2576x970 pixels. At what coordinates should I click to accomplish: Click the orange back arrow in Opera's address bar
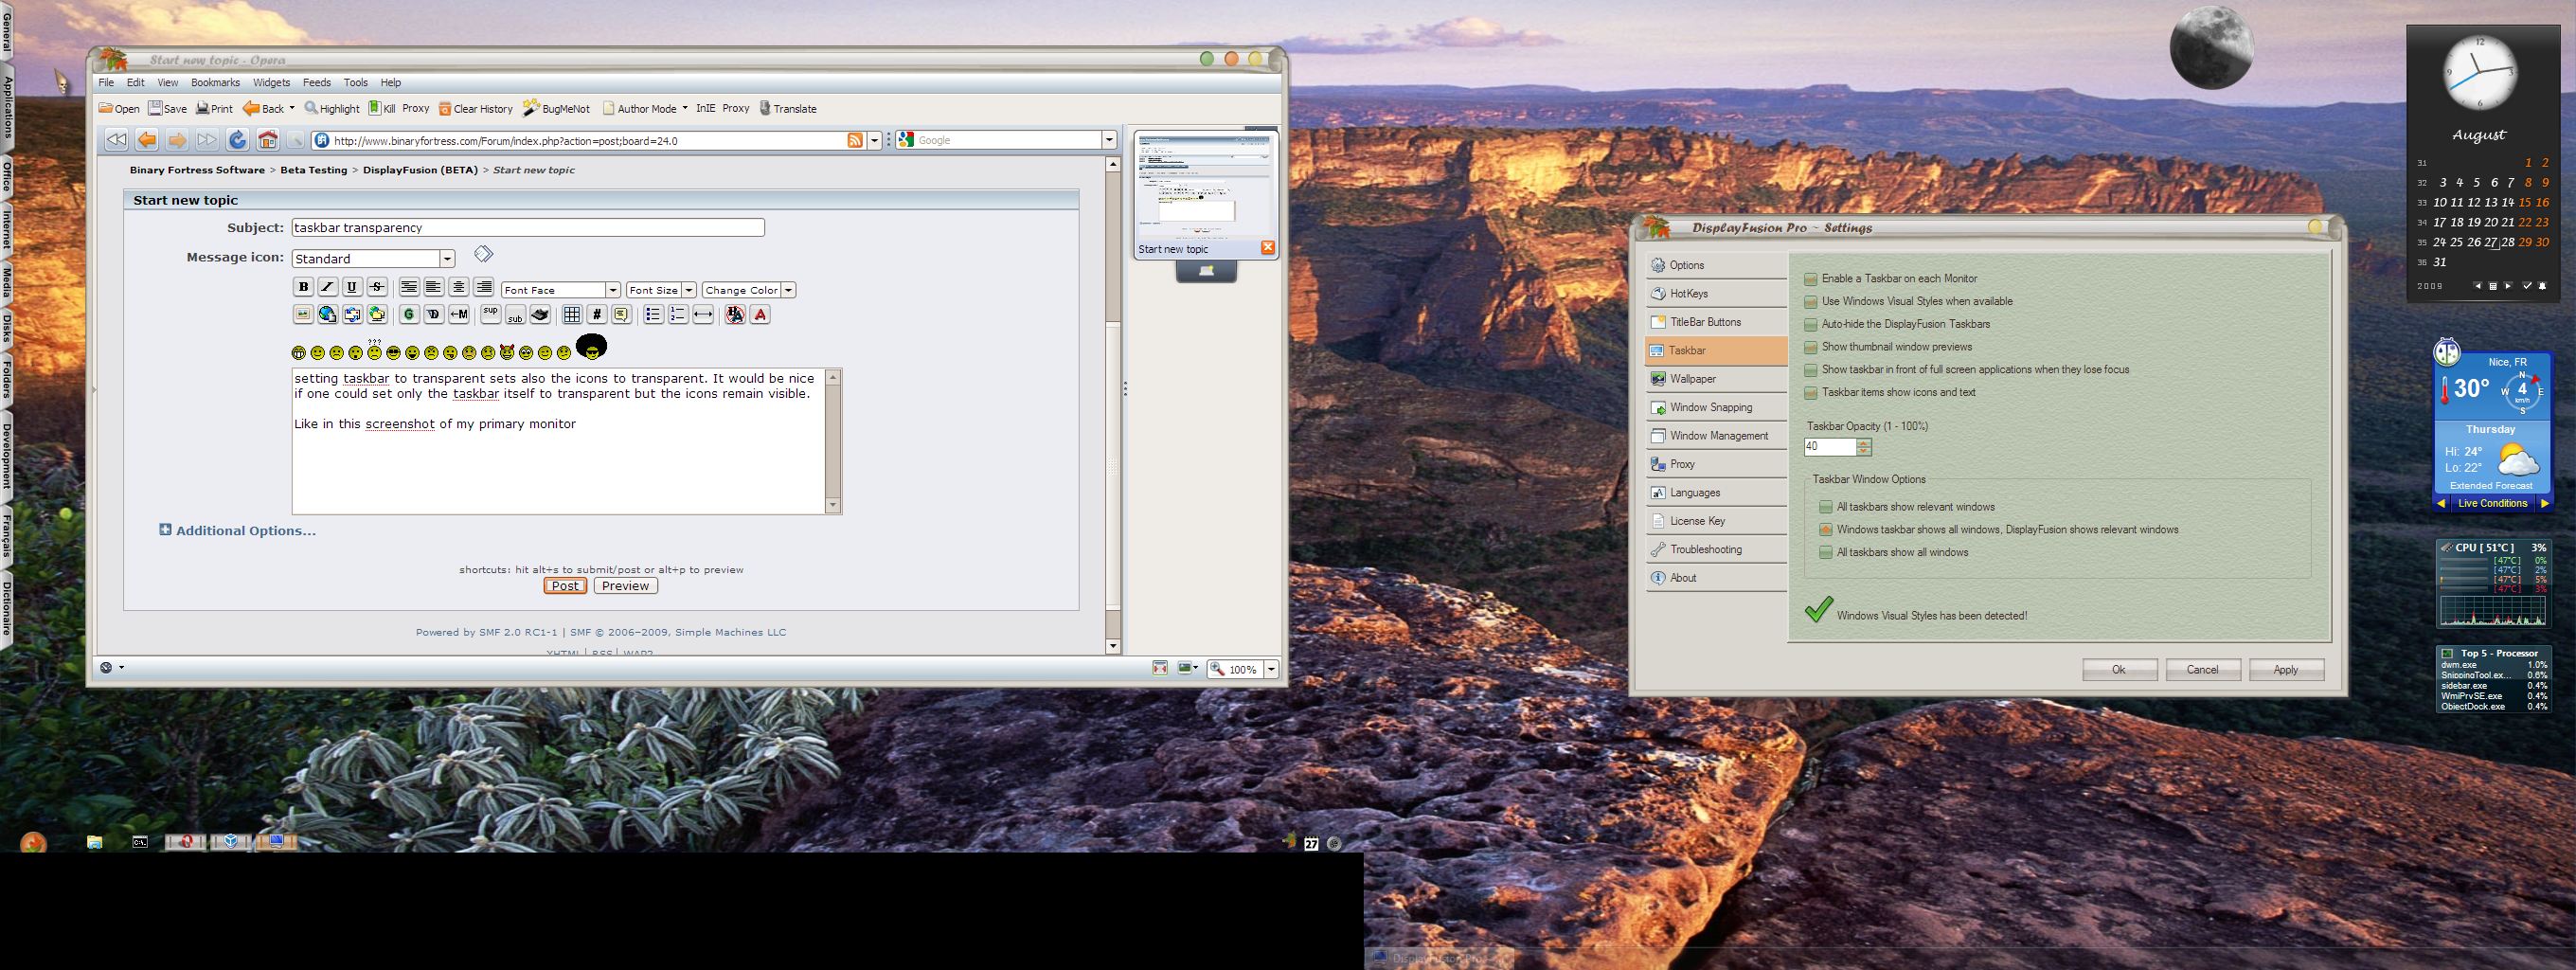pyautogui.click(x=147, y=140)
